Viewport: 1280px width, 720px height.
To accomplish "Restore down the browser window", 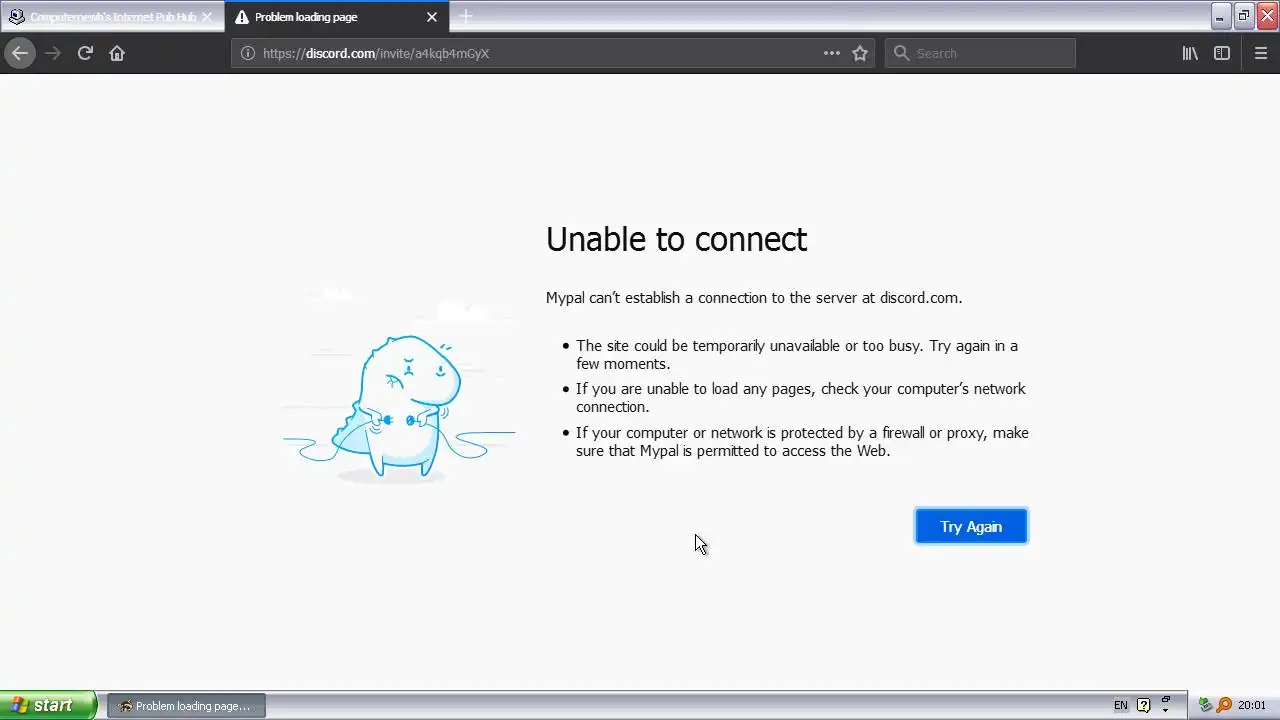I will [x=1243, y=15].
